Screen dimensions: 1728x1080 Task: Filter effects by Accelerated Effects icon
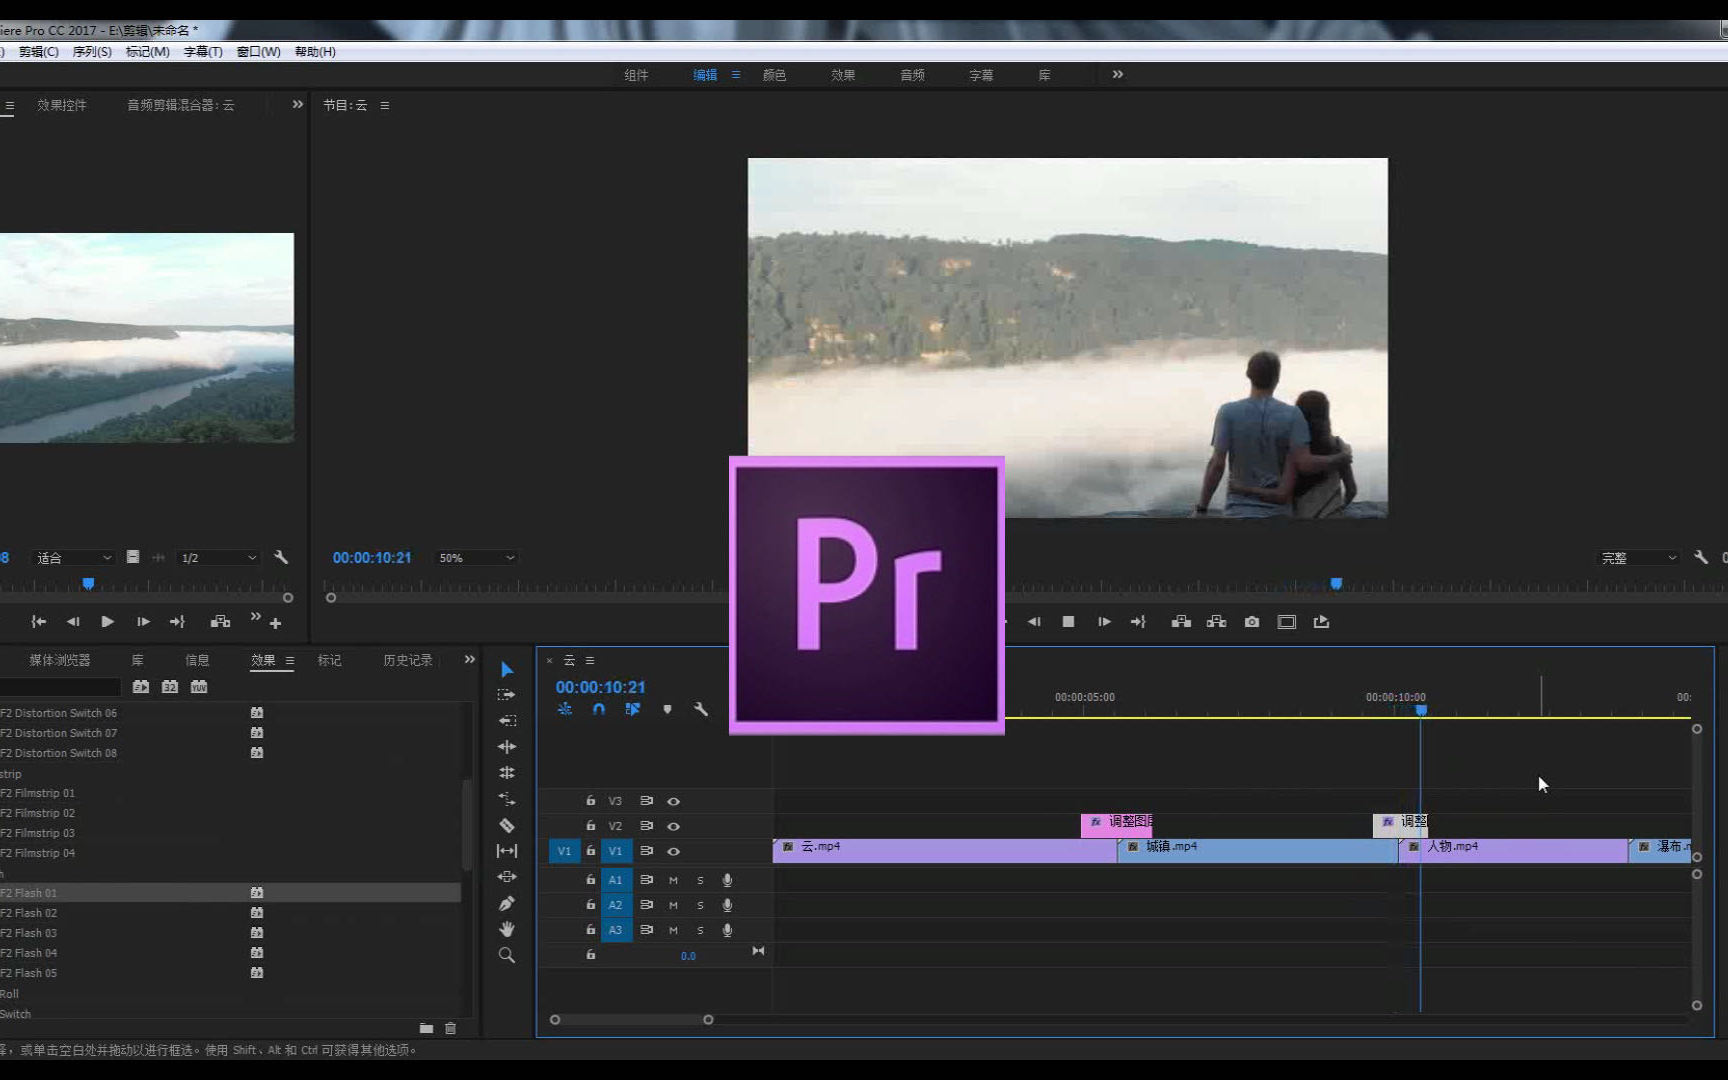coord(141,687)
